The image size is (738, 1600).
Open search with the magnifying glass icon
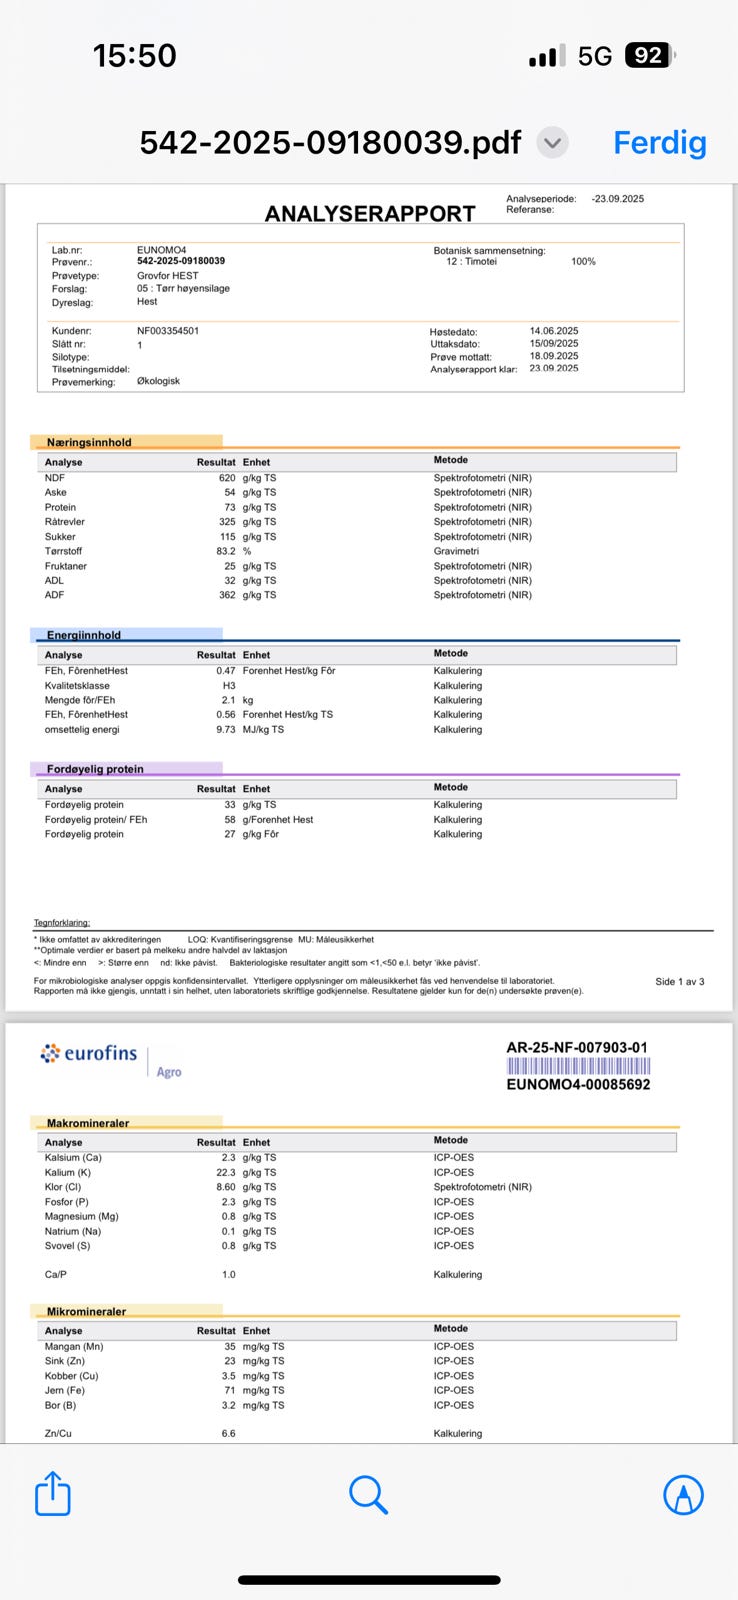point(368,1495)
